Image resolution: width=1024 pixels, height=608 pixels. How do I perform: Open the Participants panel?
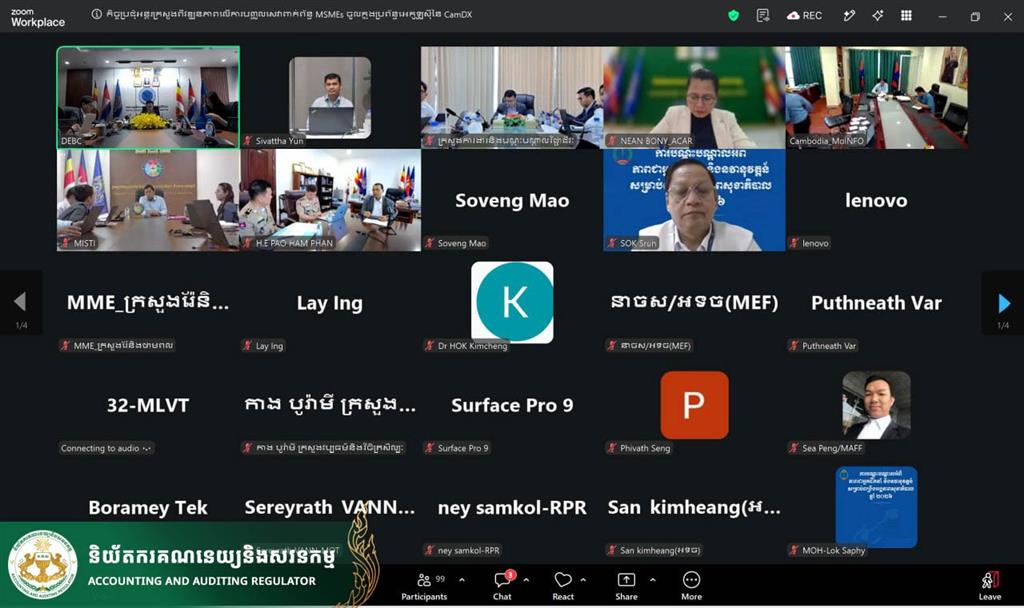pyautogui.click(x=424, y=586)
